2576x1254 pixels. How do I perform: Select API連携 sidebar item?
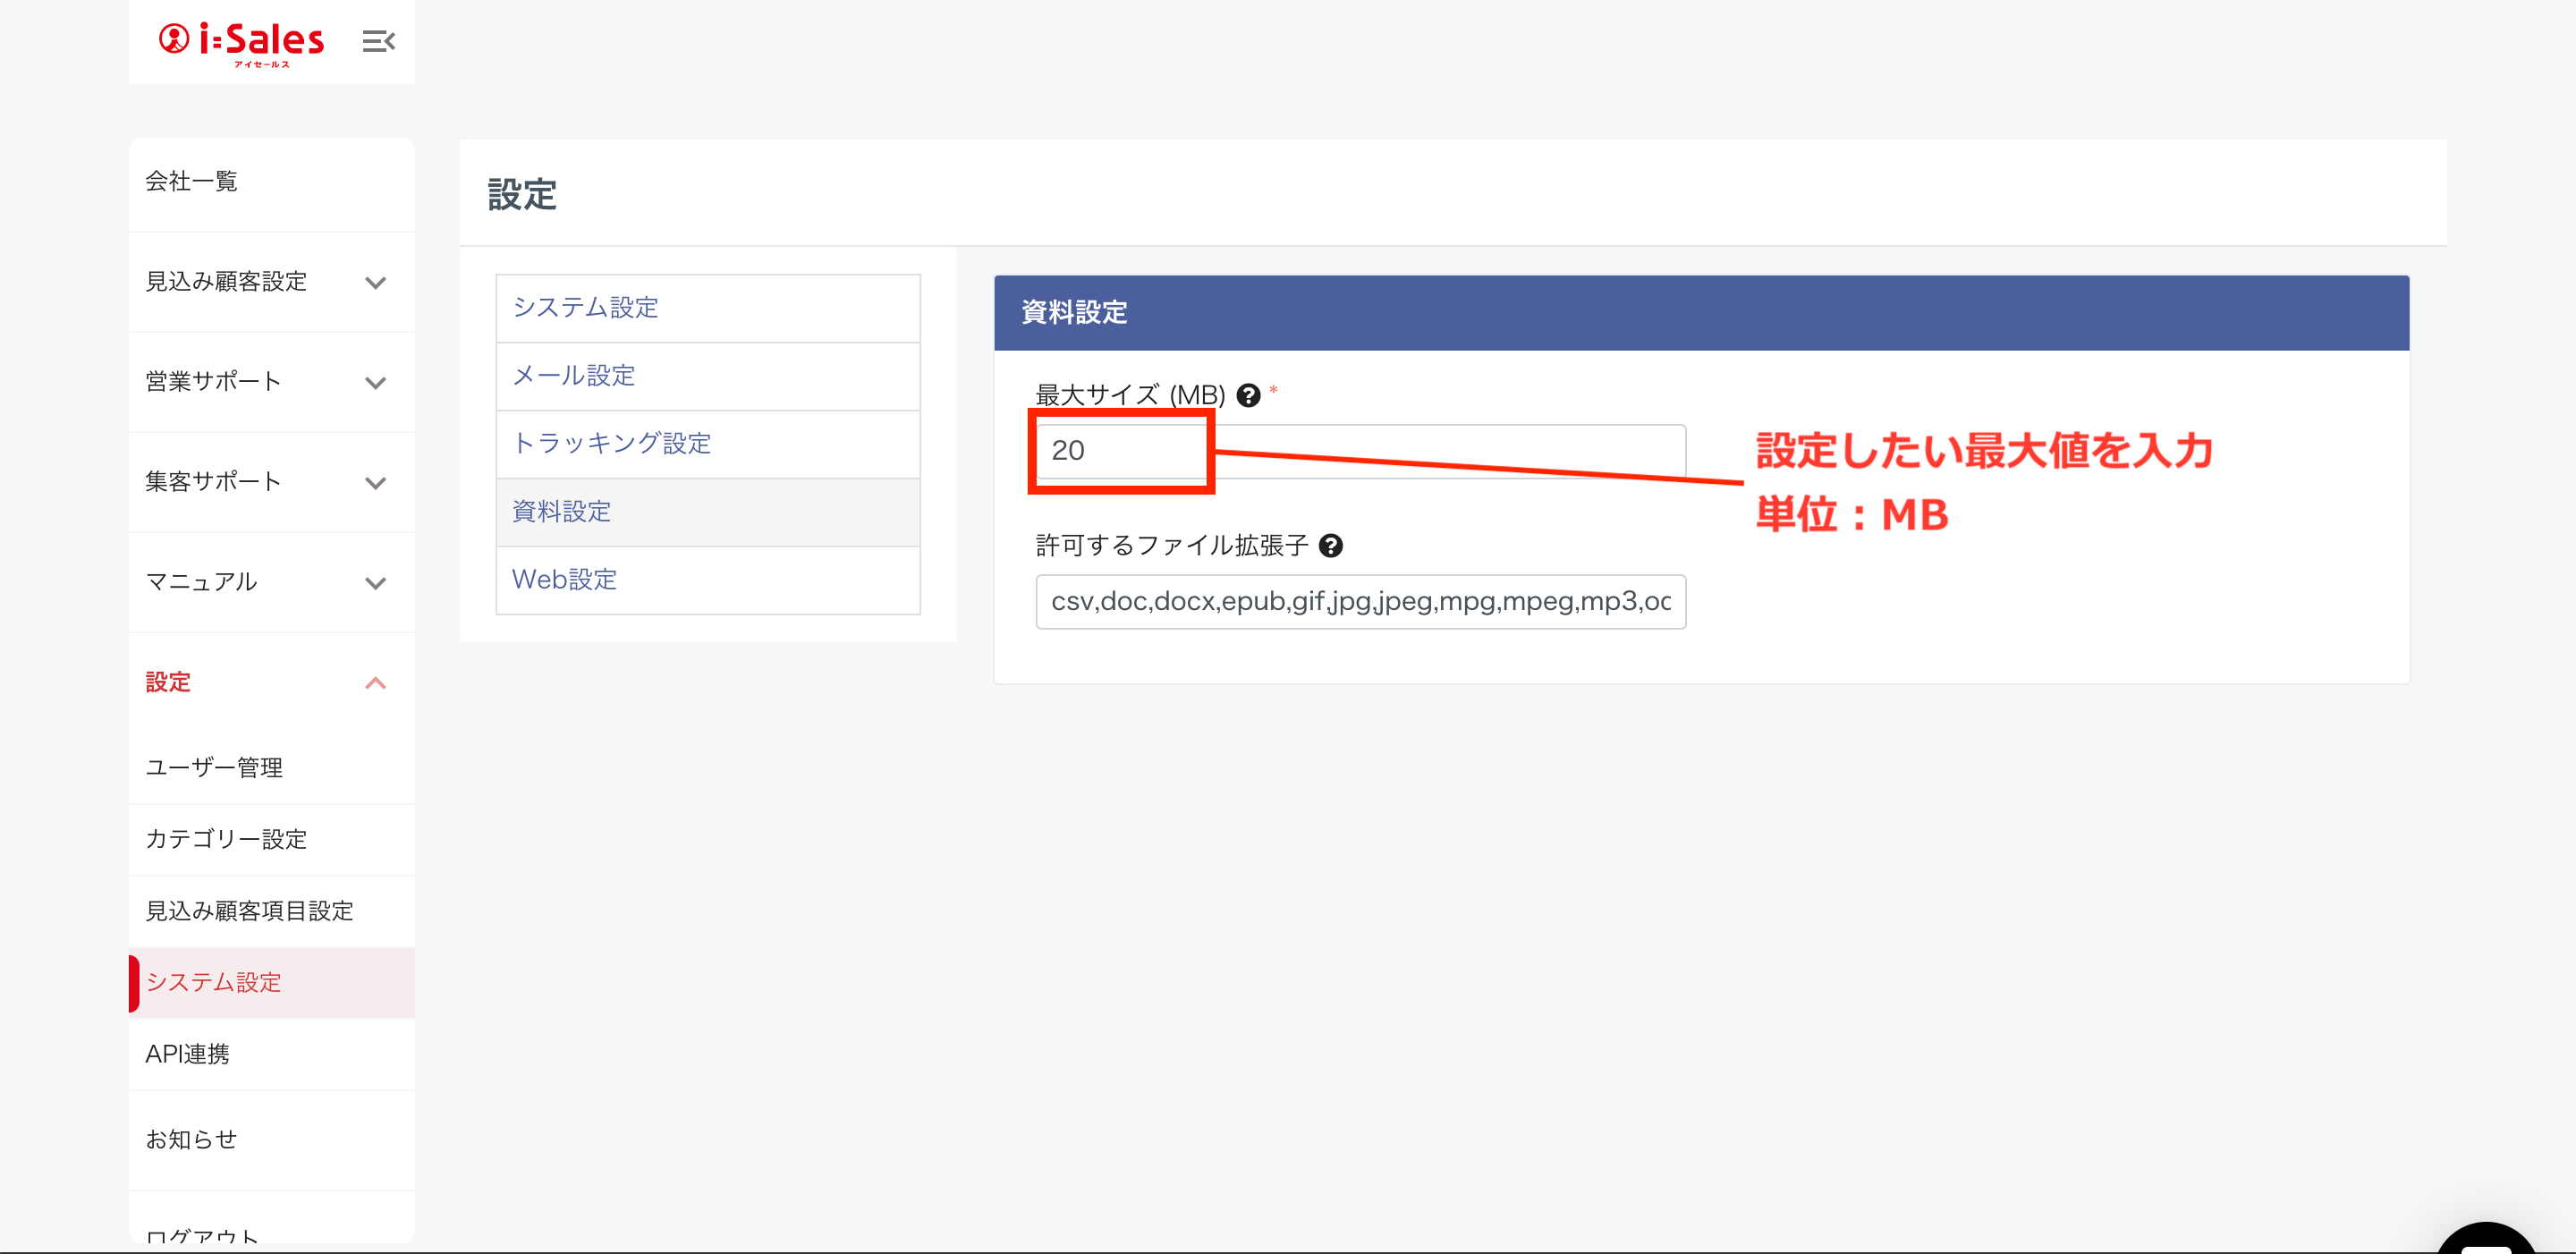point(187,1054)
